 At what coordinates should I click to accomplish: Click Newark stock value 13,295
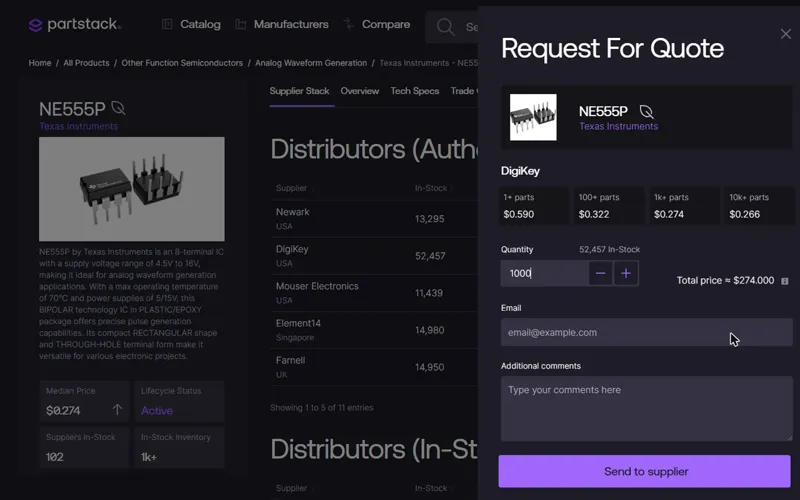click(430, 219)
